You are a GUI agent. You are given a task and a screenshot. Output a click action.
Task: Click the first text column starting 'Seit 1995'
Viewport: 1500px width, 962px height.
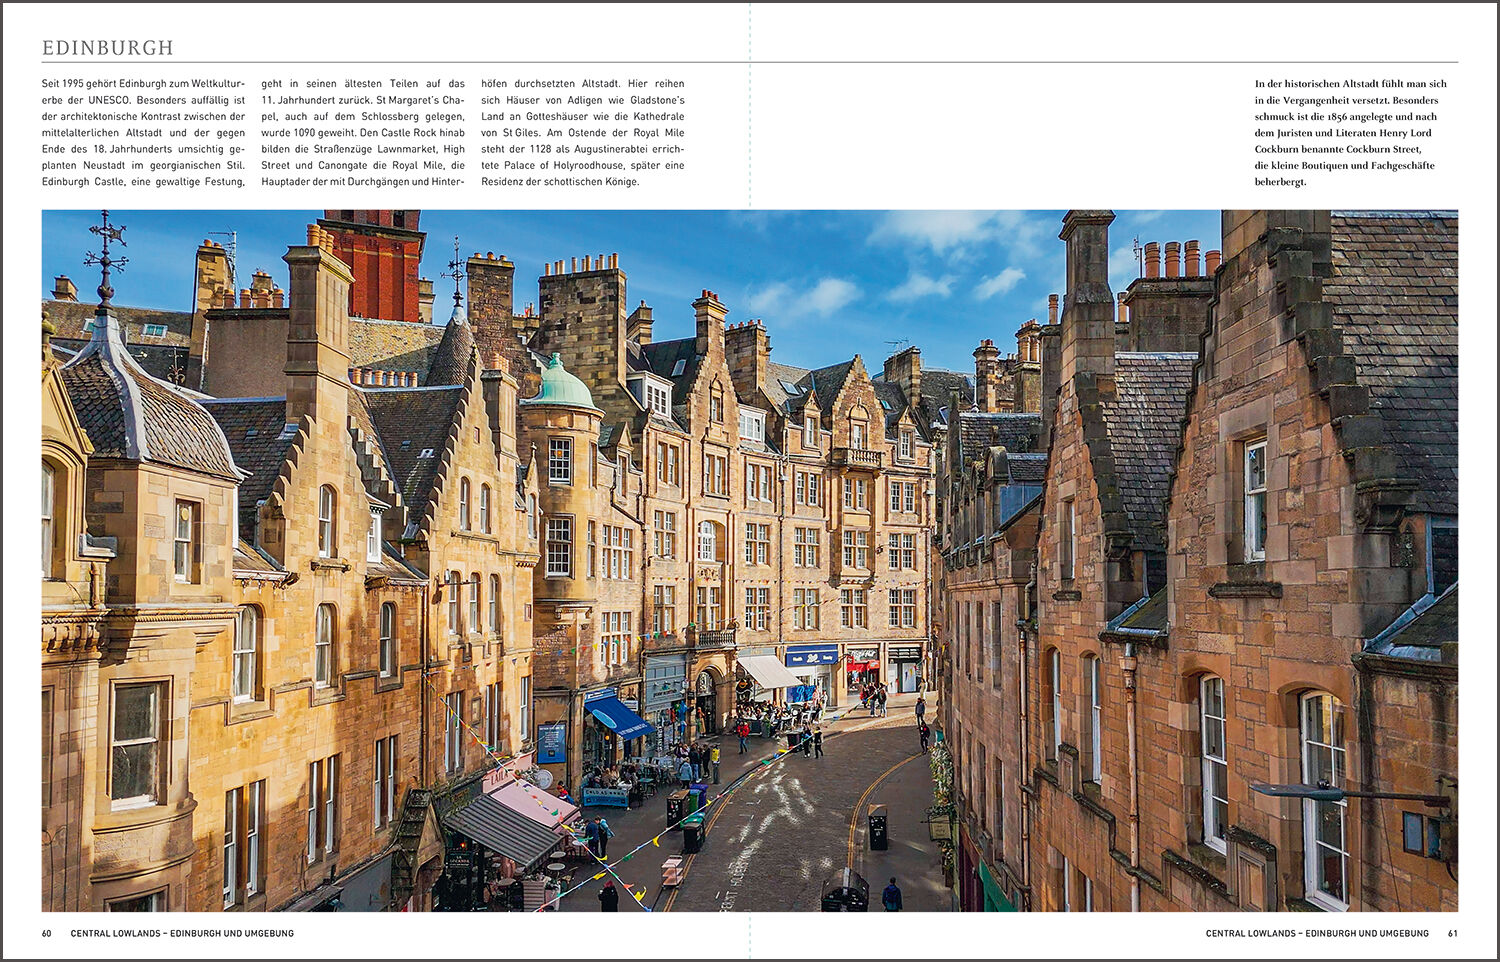tap(143, 133)
